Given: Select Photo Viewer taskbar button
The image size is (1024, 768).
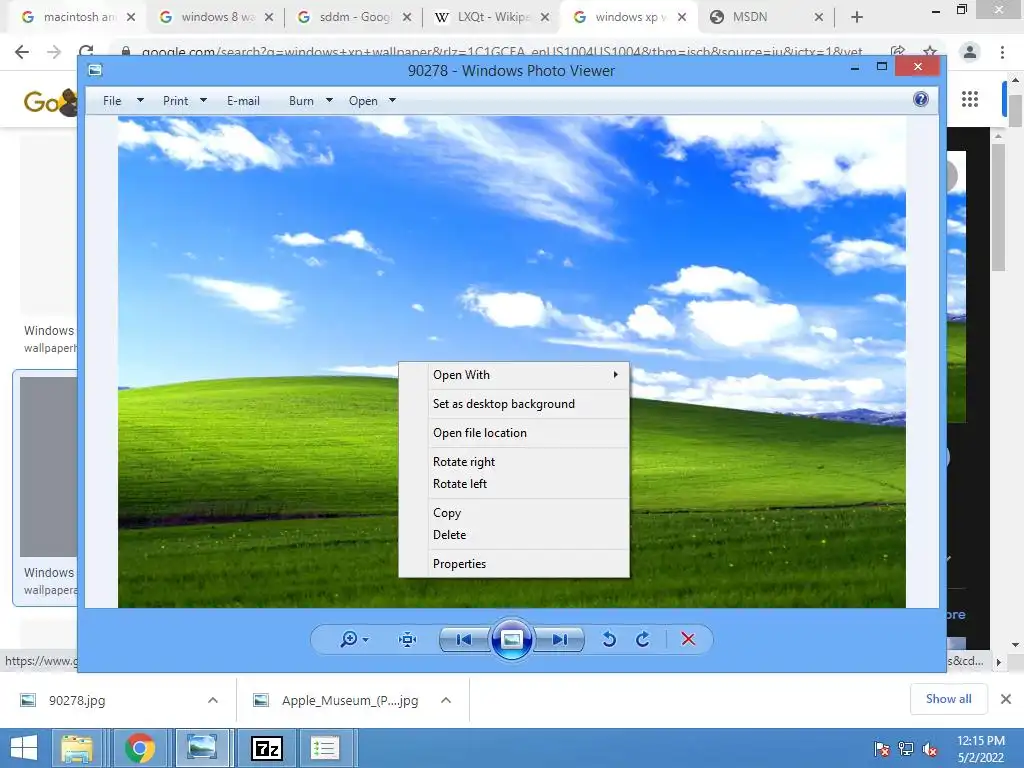Looking at the screenshot, I should (202, 748).
